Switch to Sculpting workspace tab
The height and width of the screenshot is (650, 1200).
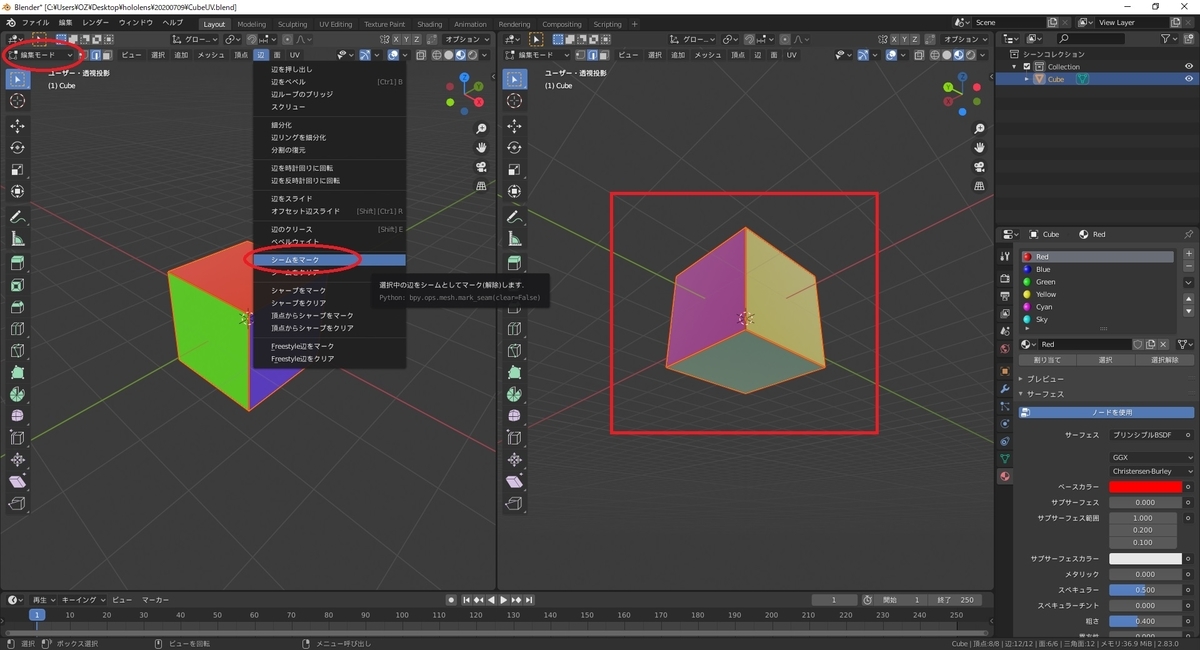pos(293,24)
